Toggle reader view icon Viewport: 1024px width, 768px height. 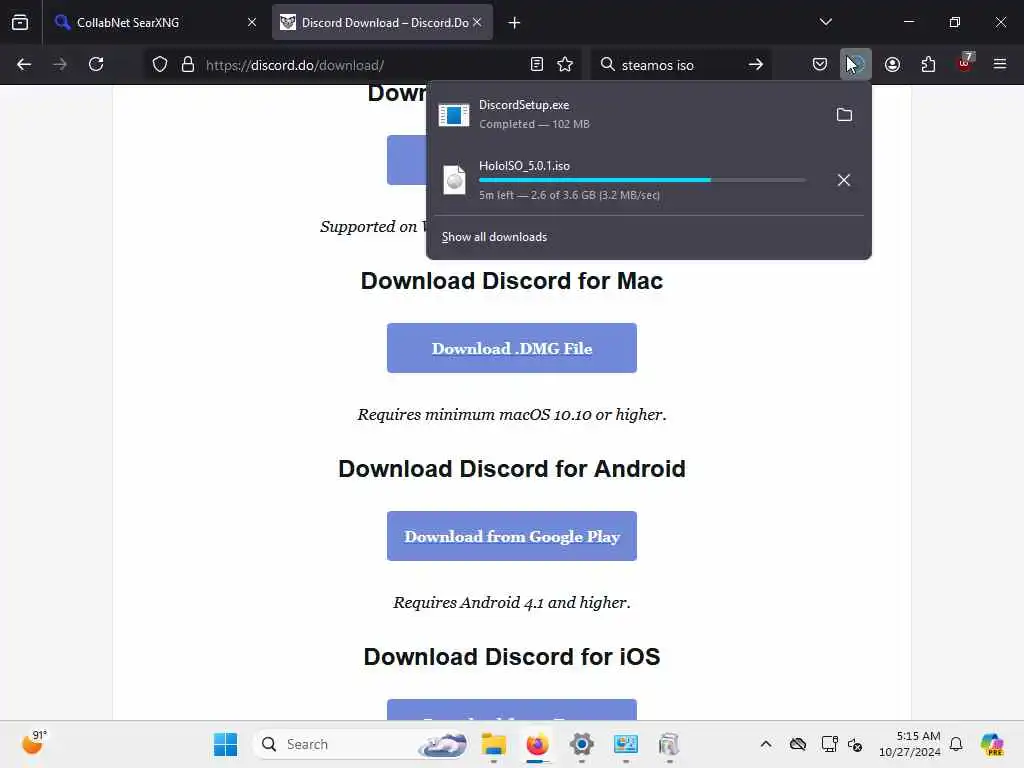pyautogui.click(x=537, y=64)
